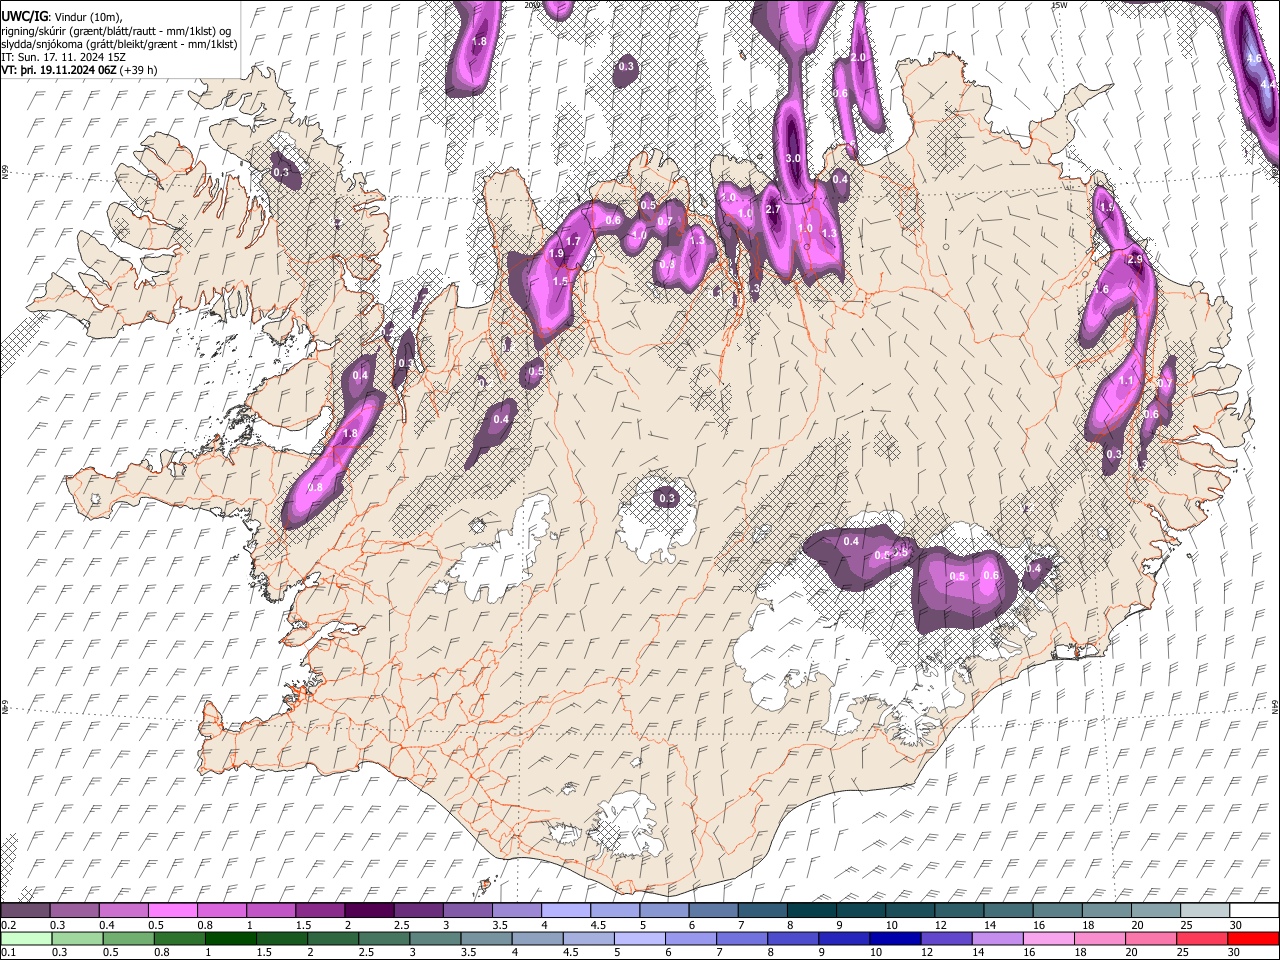Click the 3.0 precipitation value on north coast
Screen dimensions: 1280x960
tap(794, 159)
